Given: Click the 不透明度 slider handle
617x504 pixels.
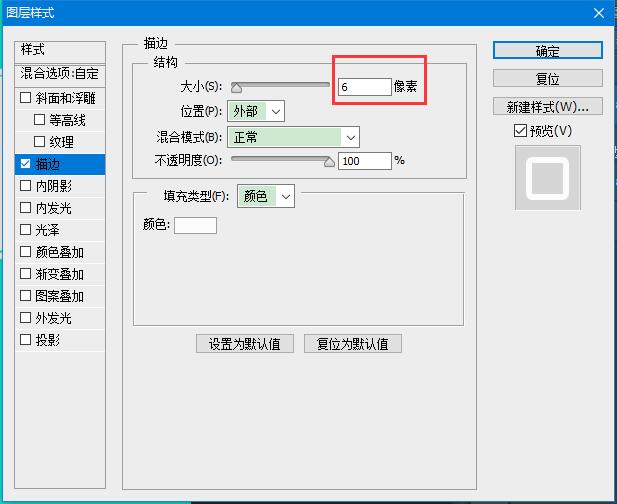Looking at the screenshot, I should tap(329, 161).
